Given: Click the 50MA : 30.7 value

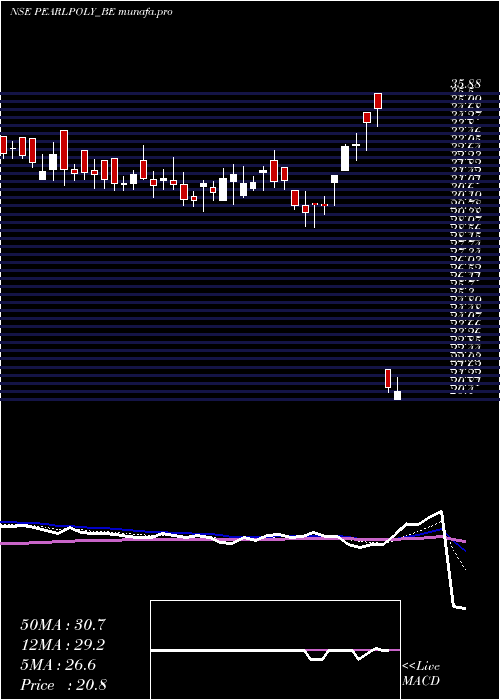Looking at the screenshot, I should tap(62, 625).
